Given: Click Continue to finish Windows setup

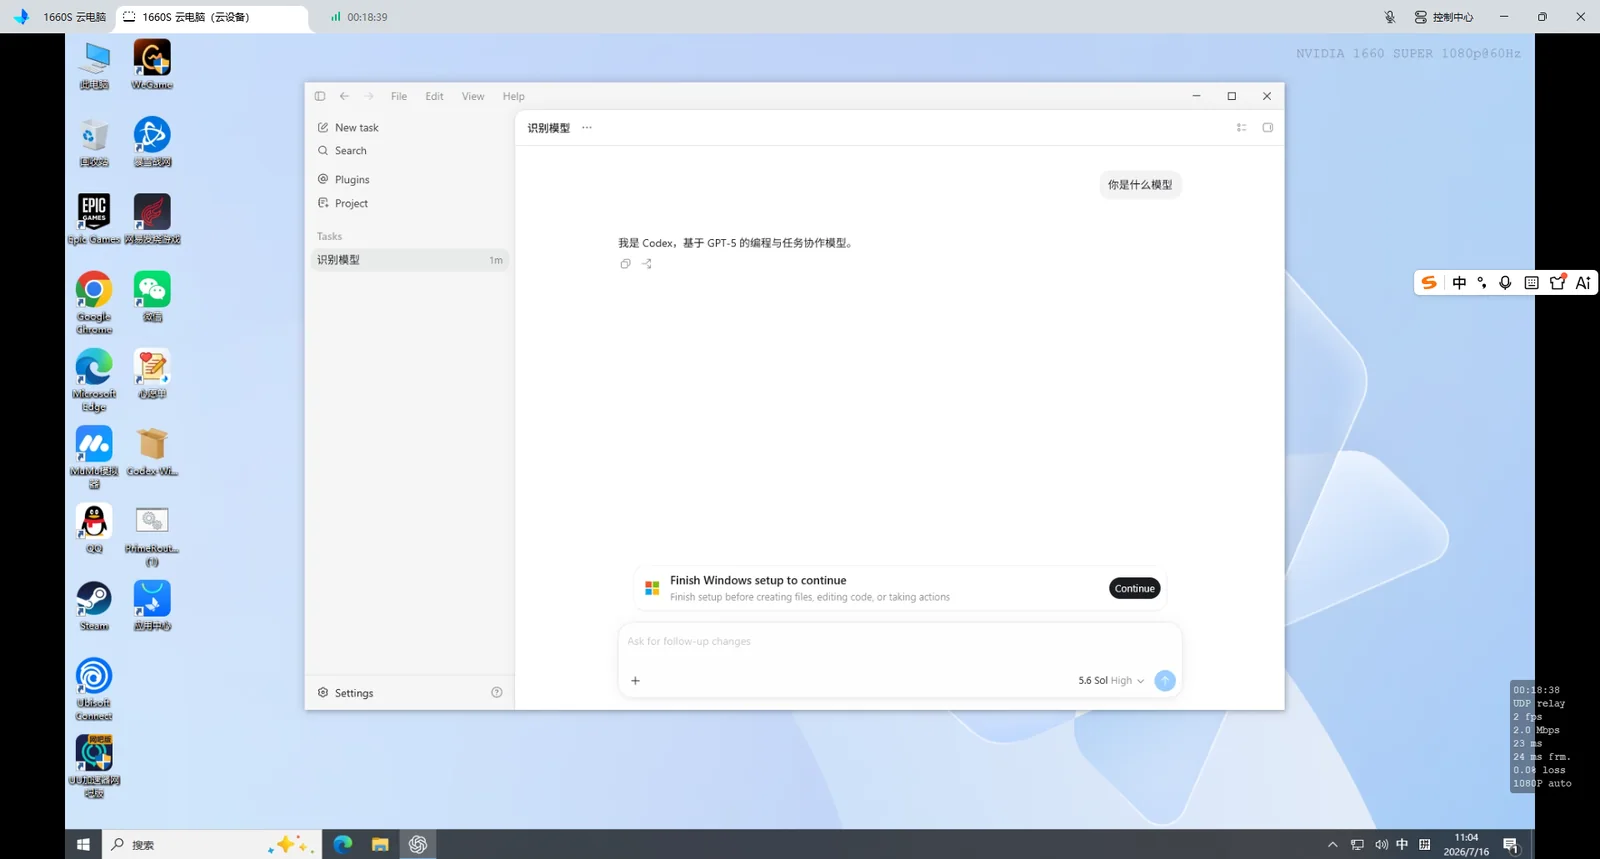Looking at the screenshot, I should (x=1135, y=589).
